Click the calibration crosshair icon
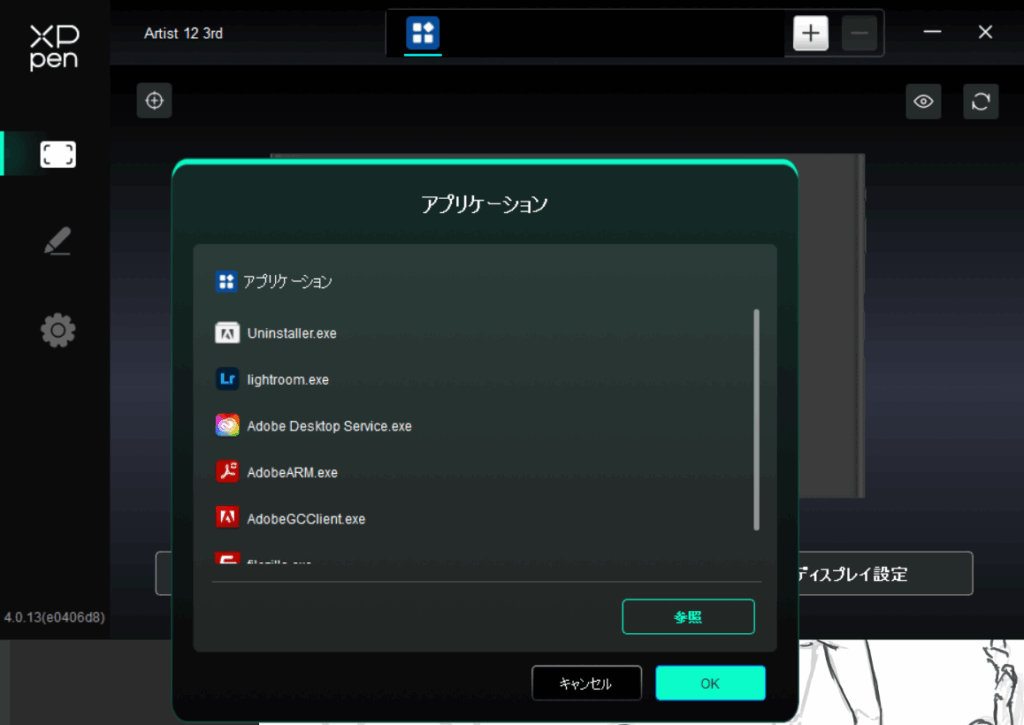Viewport: 1024px width, 725px height. coord(154,101)
